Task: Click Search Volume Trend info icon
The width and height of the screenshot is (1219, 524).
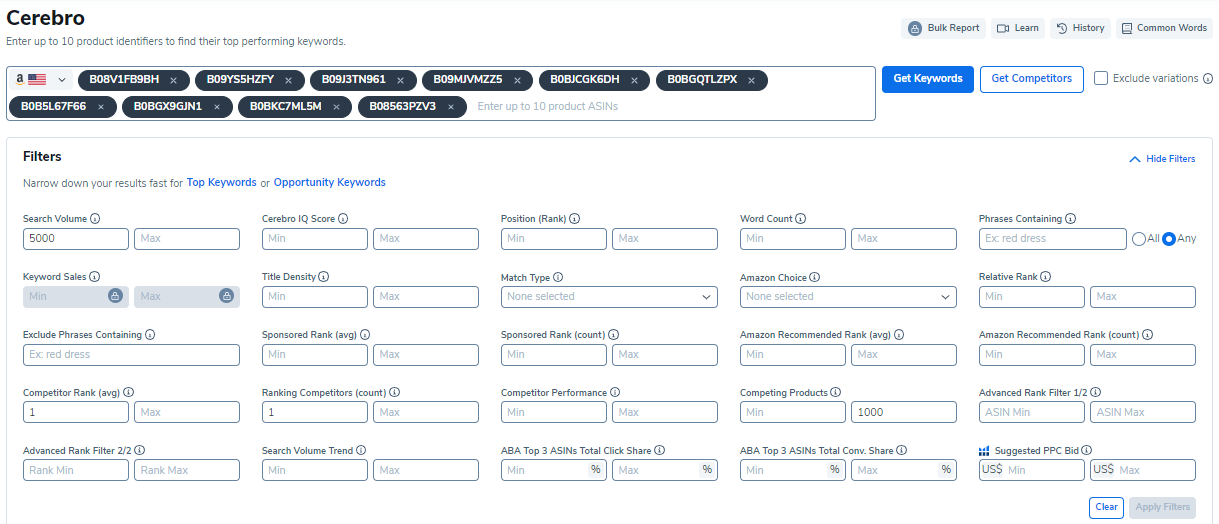Action: (361, 451)
